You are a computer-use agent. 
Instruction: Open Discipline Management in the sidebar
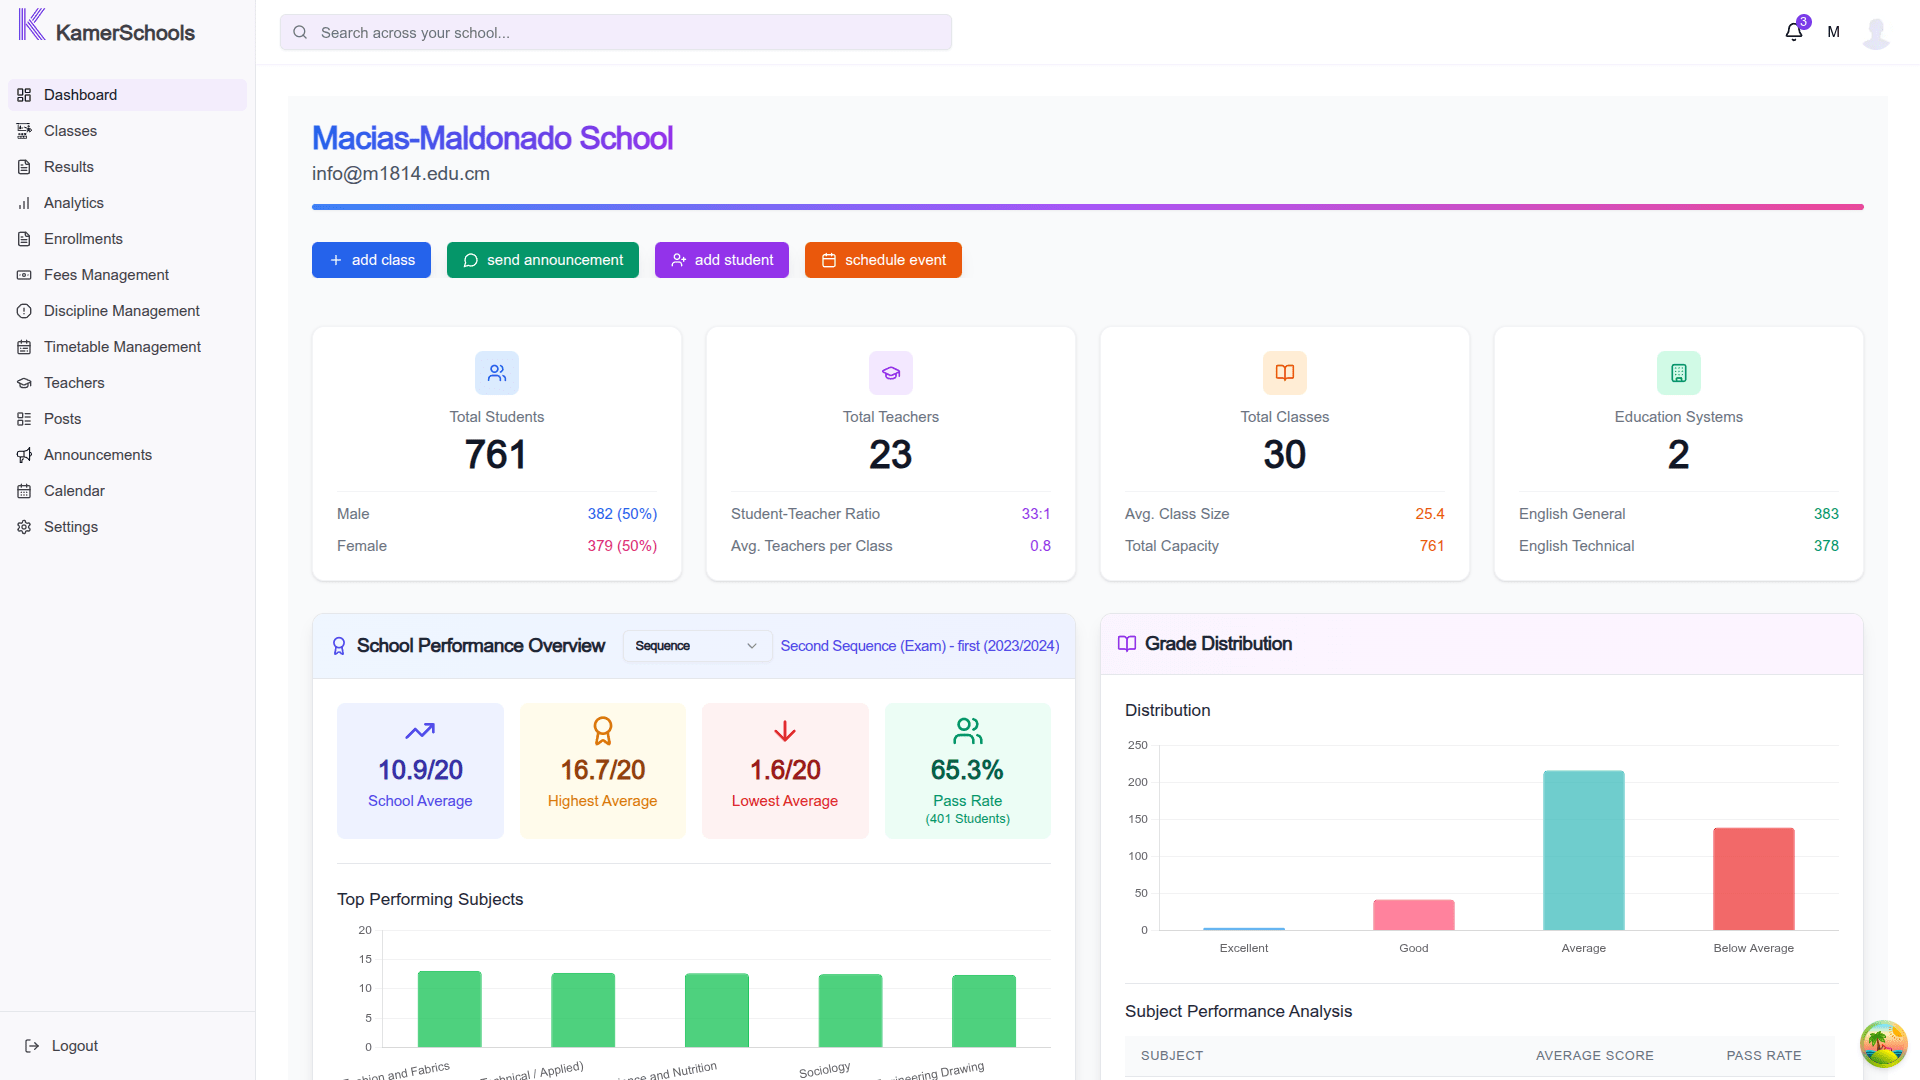pos(24,310)
